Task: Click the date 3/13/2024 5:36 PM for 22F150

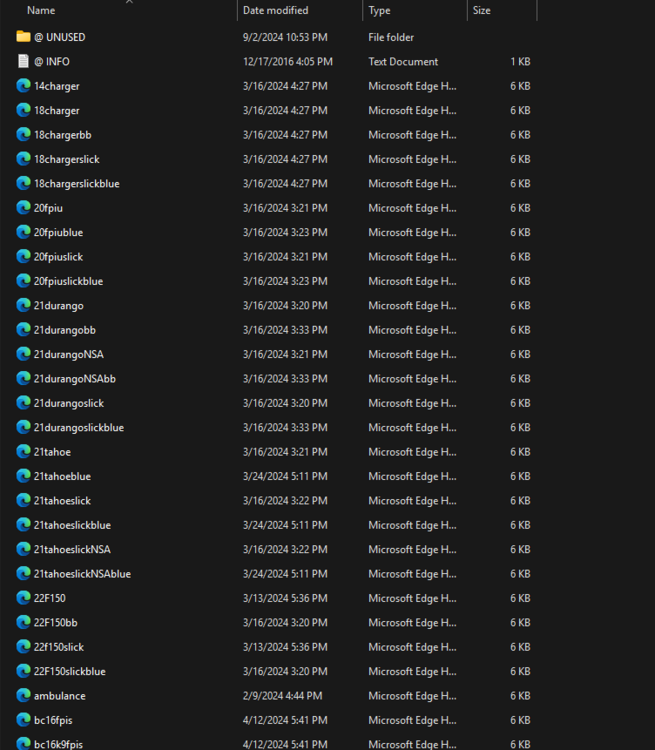Action: click(285, 598)
